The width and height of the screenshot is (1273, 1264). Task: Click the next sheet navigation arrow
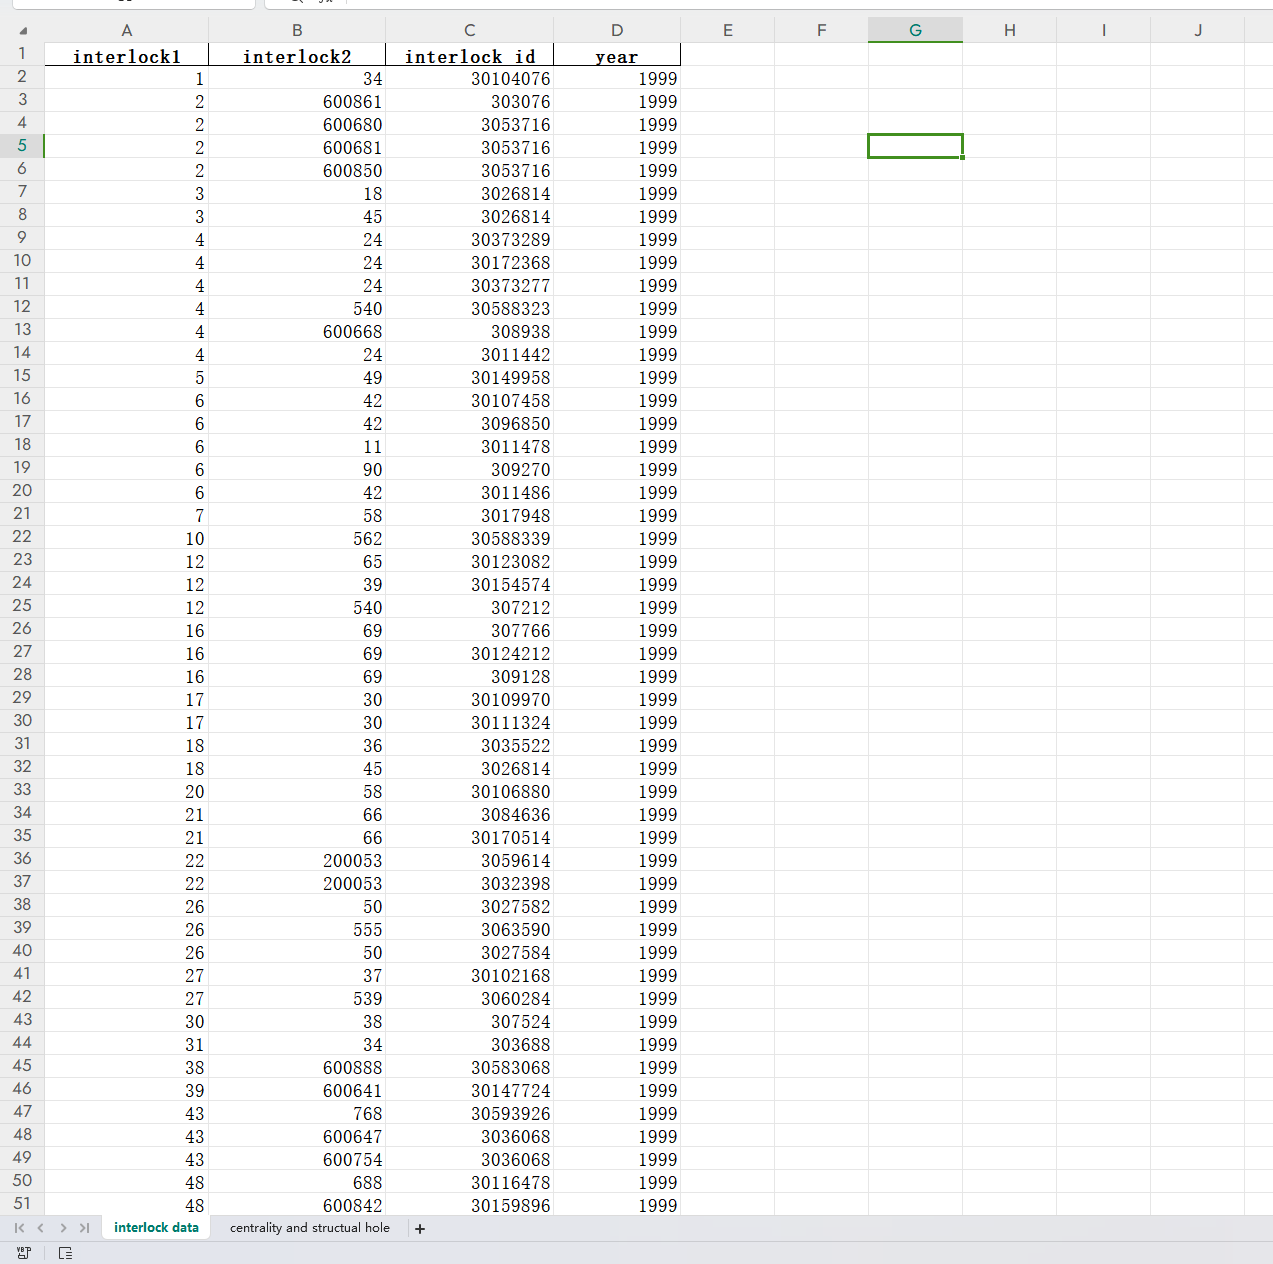pyautogui.click(x=63, y=1228)
